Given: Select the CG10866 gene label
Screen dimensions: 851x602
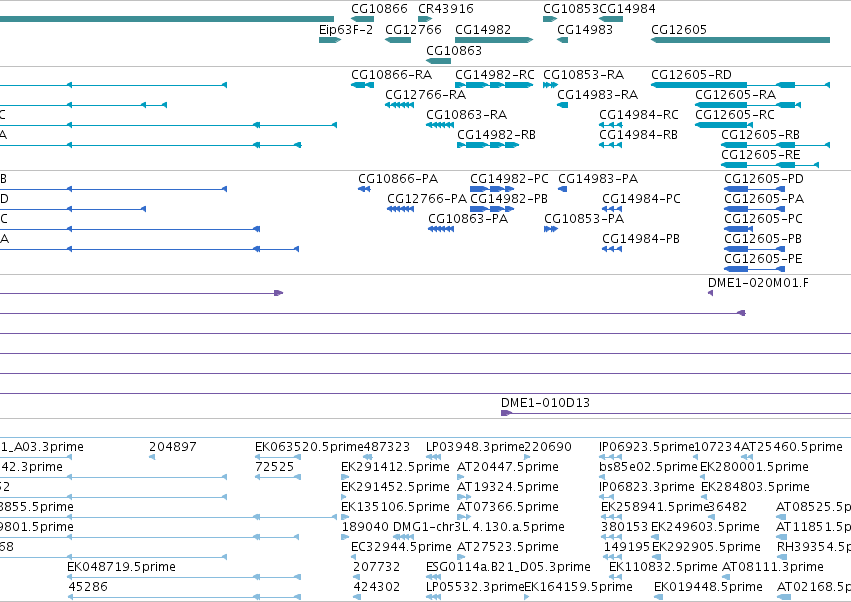Looking at the screenshot, I should [379, 9].
